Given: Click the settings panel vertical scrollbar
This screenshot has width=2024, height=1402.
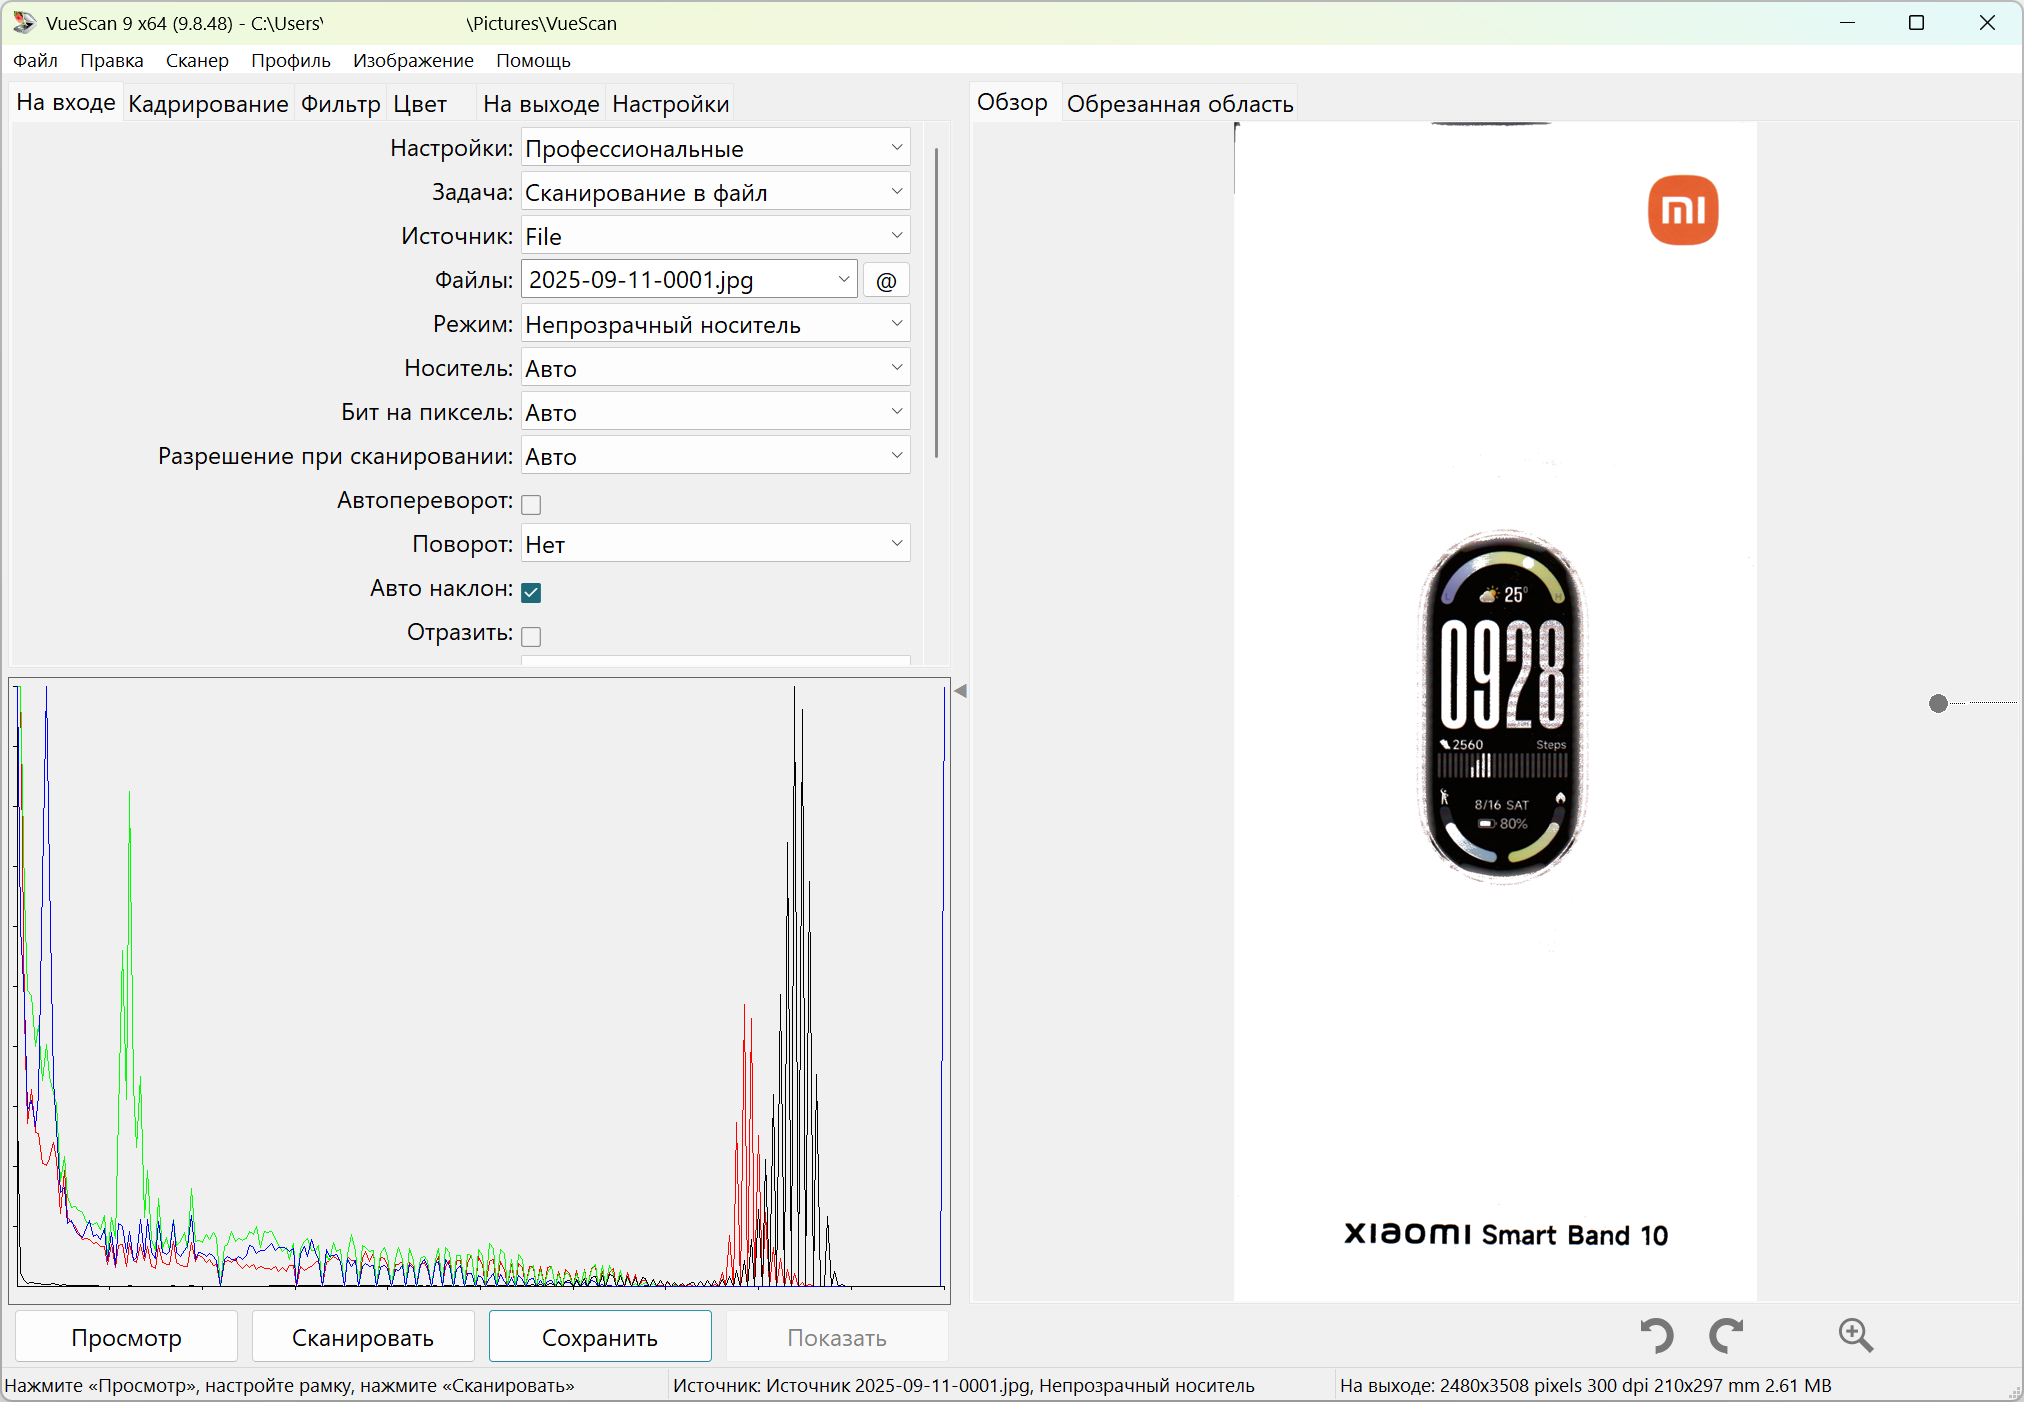Looking at the screenshot, I should pyautogui.click(x=936, y=300).
